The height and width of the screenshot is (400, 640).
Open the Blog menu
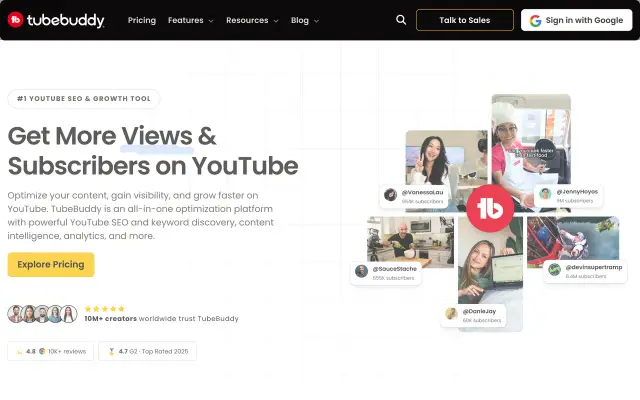[x=305, y=20]
